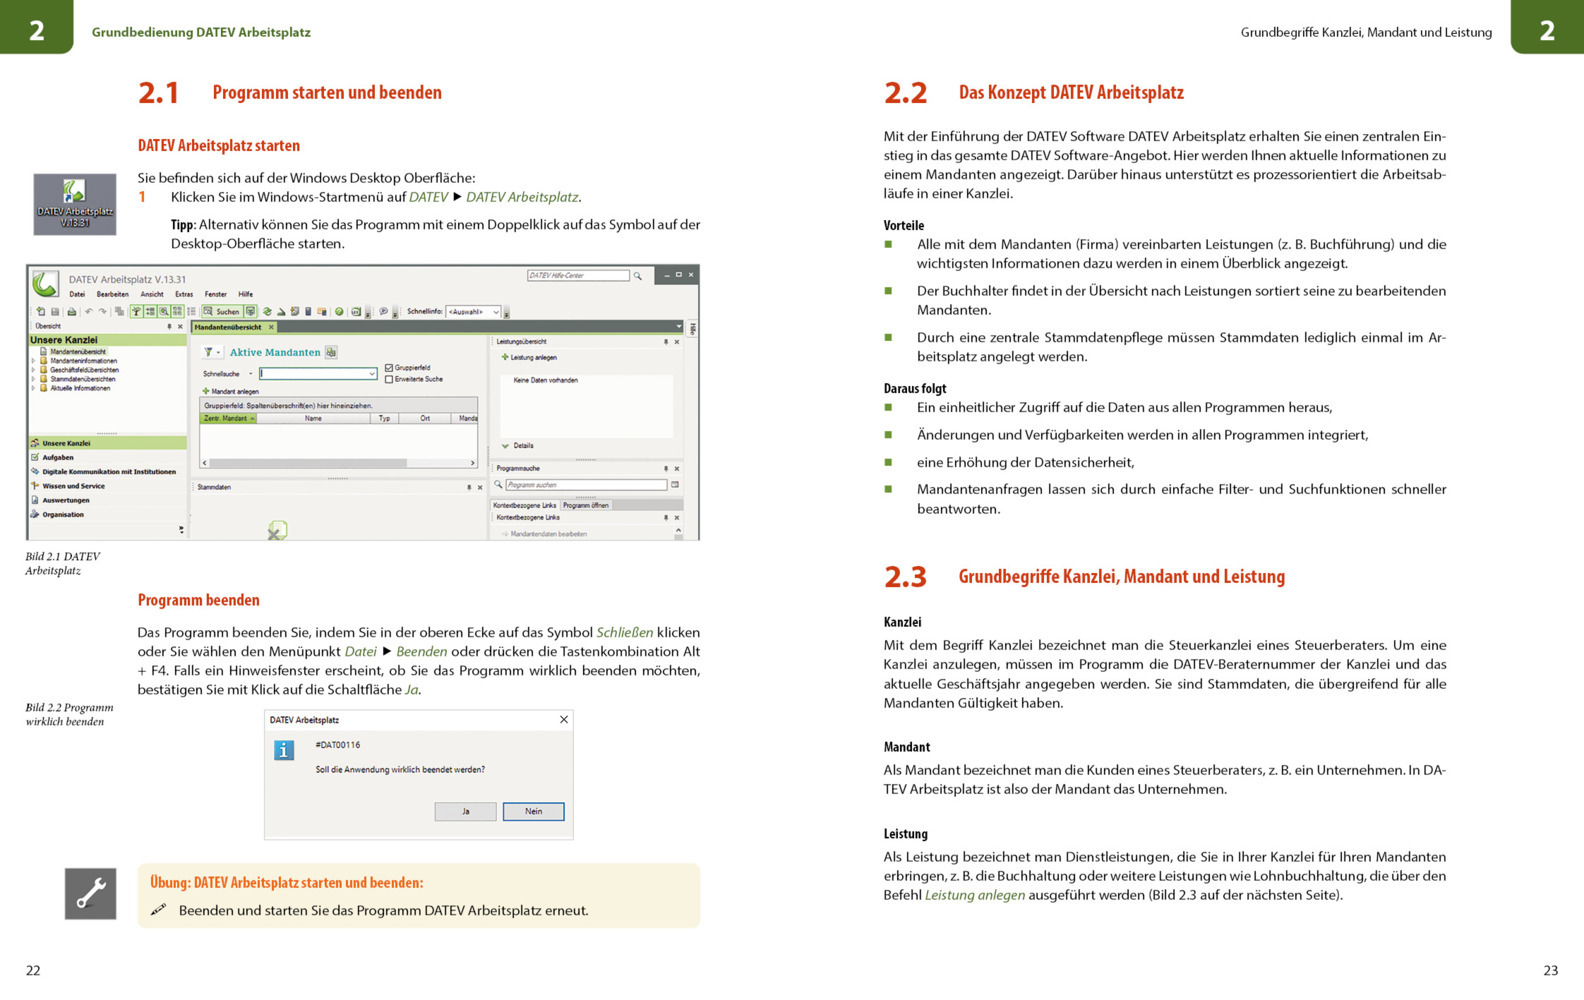This screenshot has width=1584, height=1000.
Task: Click the Nein button in the dialog
Action: tap(533, 811)
